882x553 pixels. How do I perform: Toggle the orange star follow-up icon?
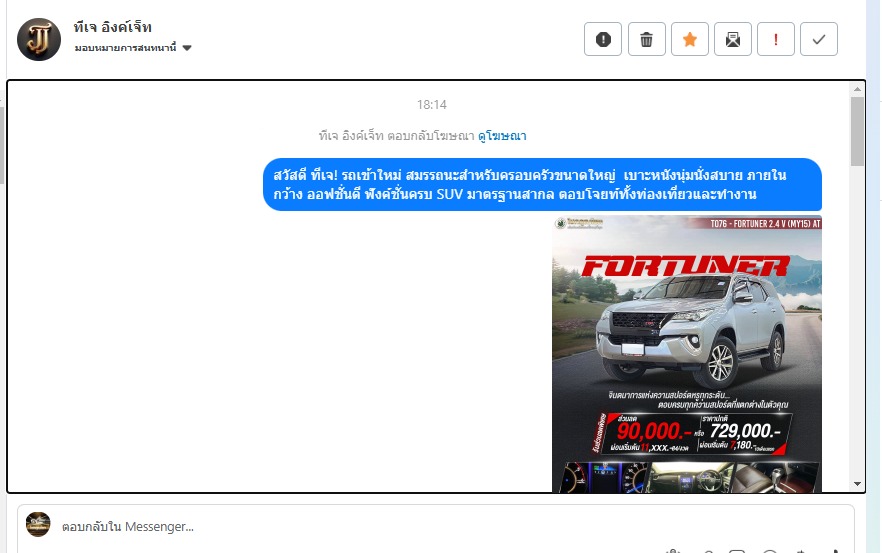[x=690, y=39]
